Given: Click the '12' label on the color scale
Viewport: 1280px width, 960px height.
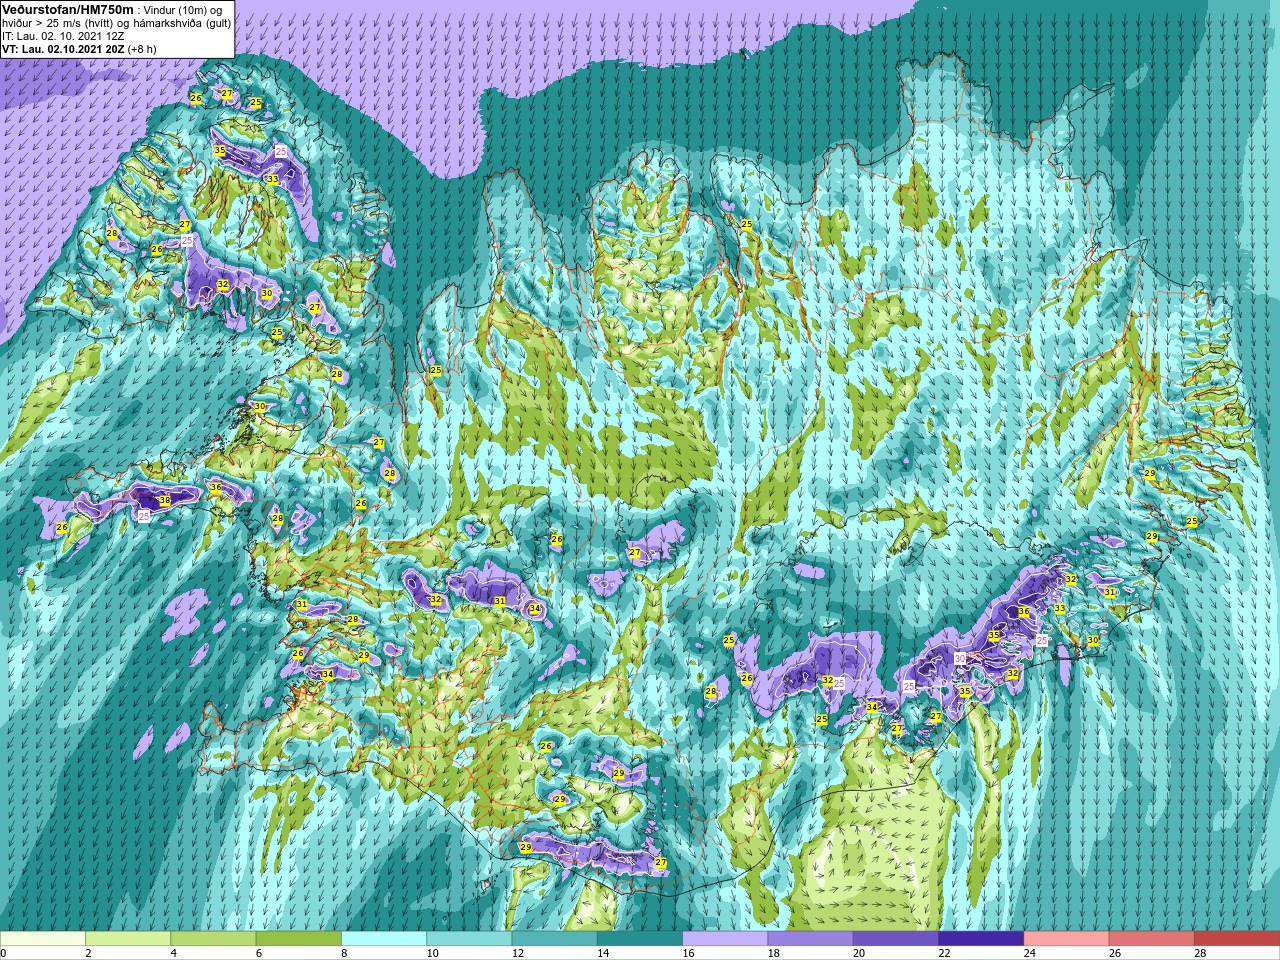Looking at the screenshot, I should 518,953.
